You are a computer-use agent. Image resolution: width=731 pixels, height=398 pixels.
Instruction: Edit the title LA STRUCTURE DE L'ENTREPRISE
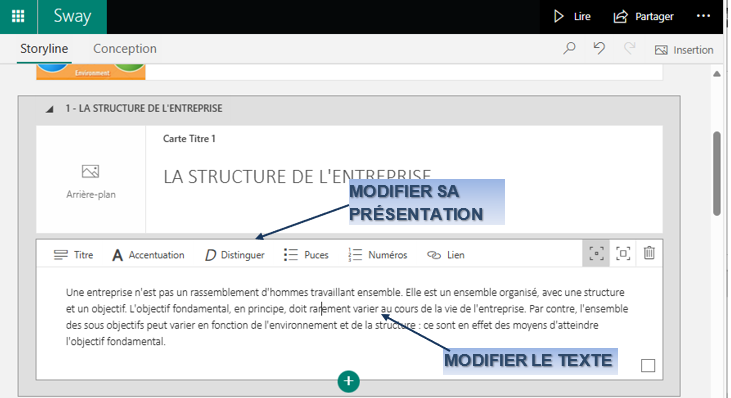297,177
